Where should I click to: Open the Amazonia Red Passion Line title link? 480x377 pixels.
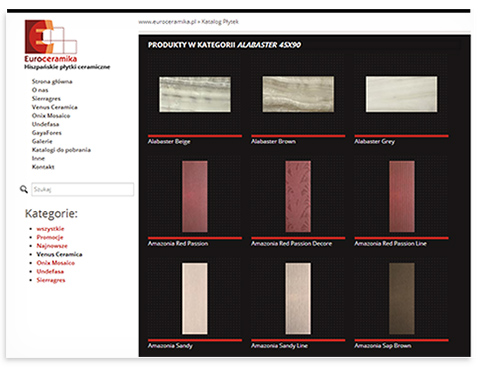(x=391, y=244)
